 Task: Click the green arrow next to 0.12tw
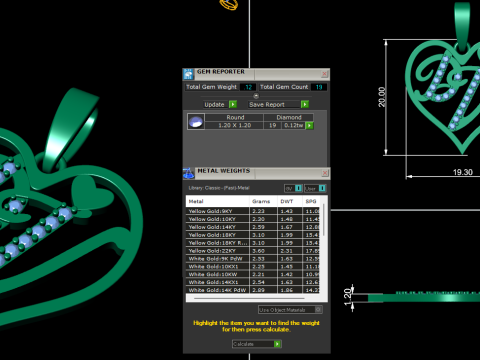309,126
